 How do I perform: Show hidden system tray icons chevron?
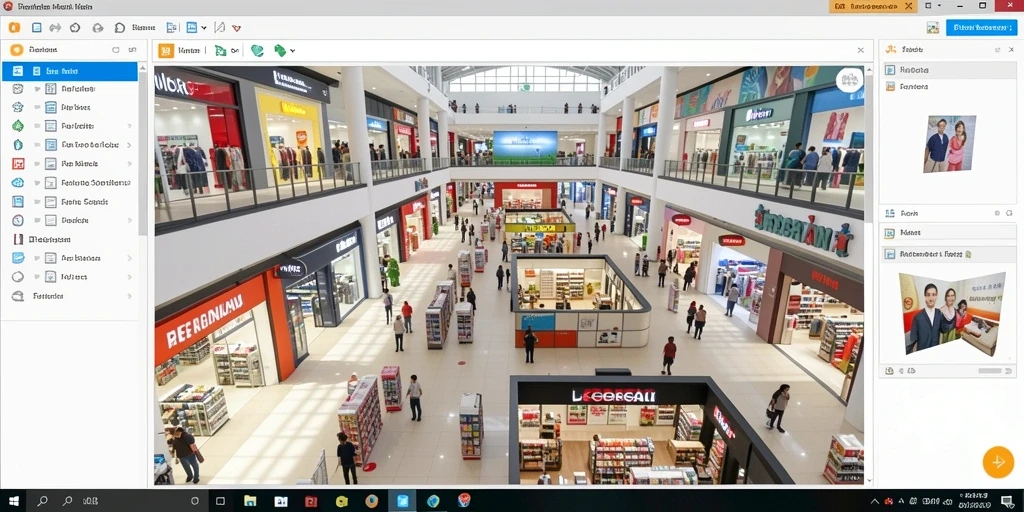876,502
